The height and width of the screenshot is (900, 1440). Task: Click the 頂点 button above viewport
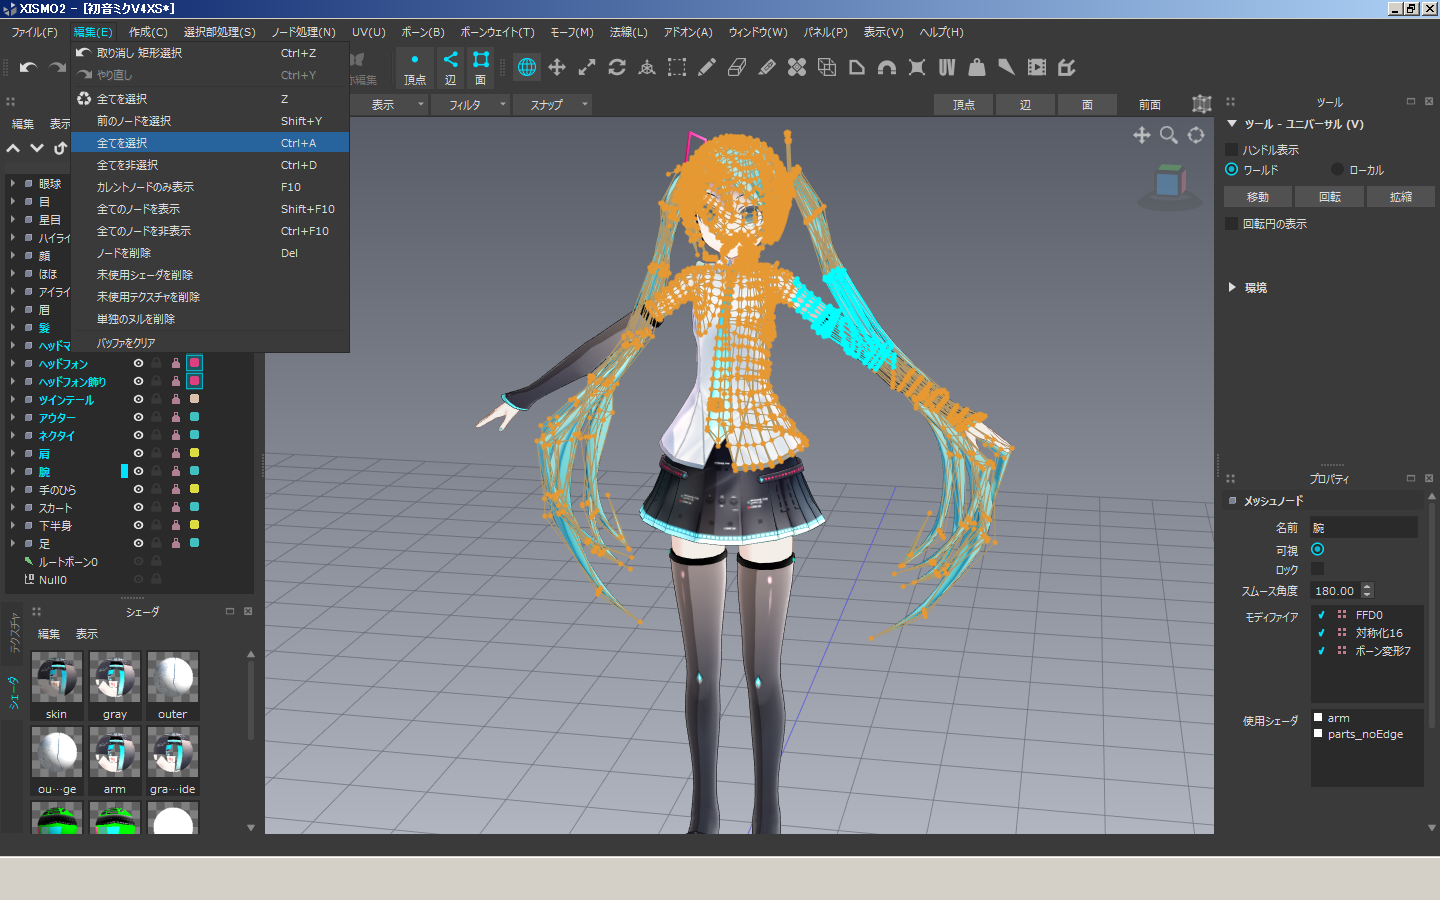tap(964, 104)
